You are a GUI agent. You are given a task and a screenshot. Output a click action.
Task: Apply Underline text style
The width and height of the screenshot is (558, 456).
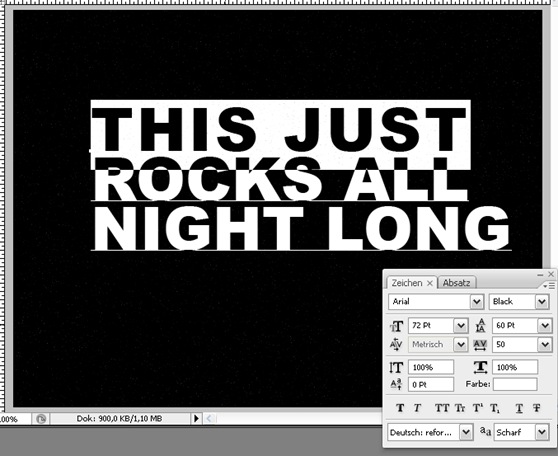(519, 408)
